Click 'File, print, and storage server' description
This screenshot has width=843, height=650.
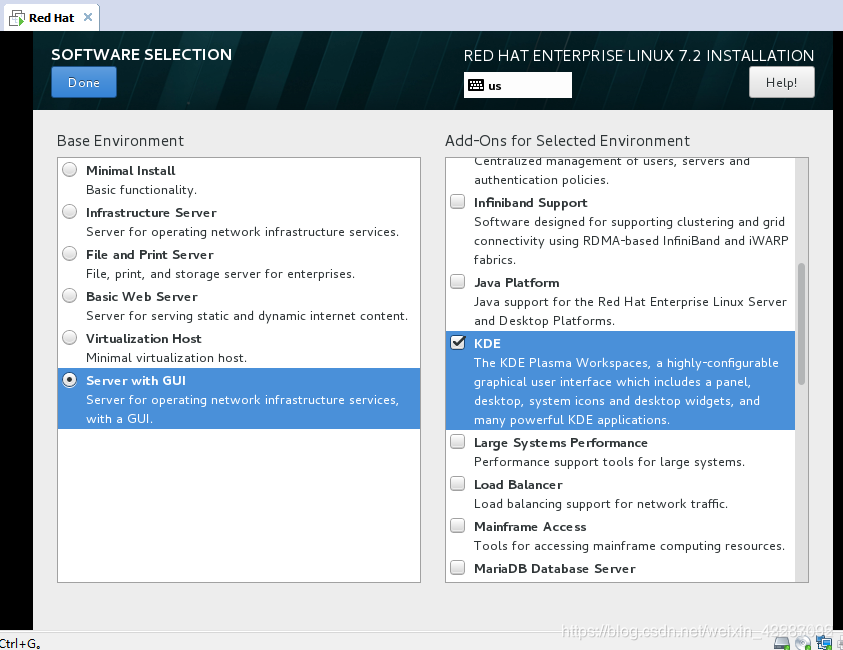pyautogui.click(x=220, y=274)
